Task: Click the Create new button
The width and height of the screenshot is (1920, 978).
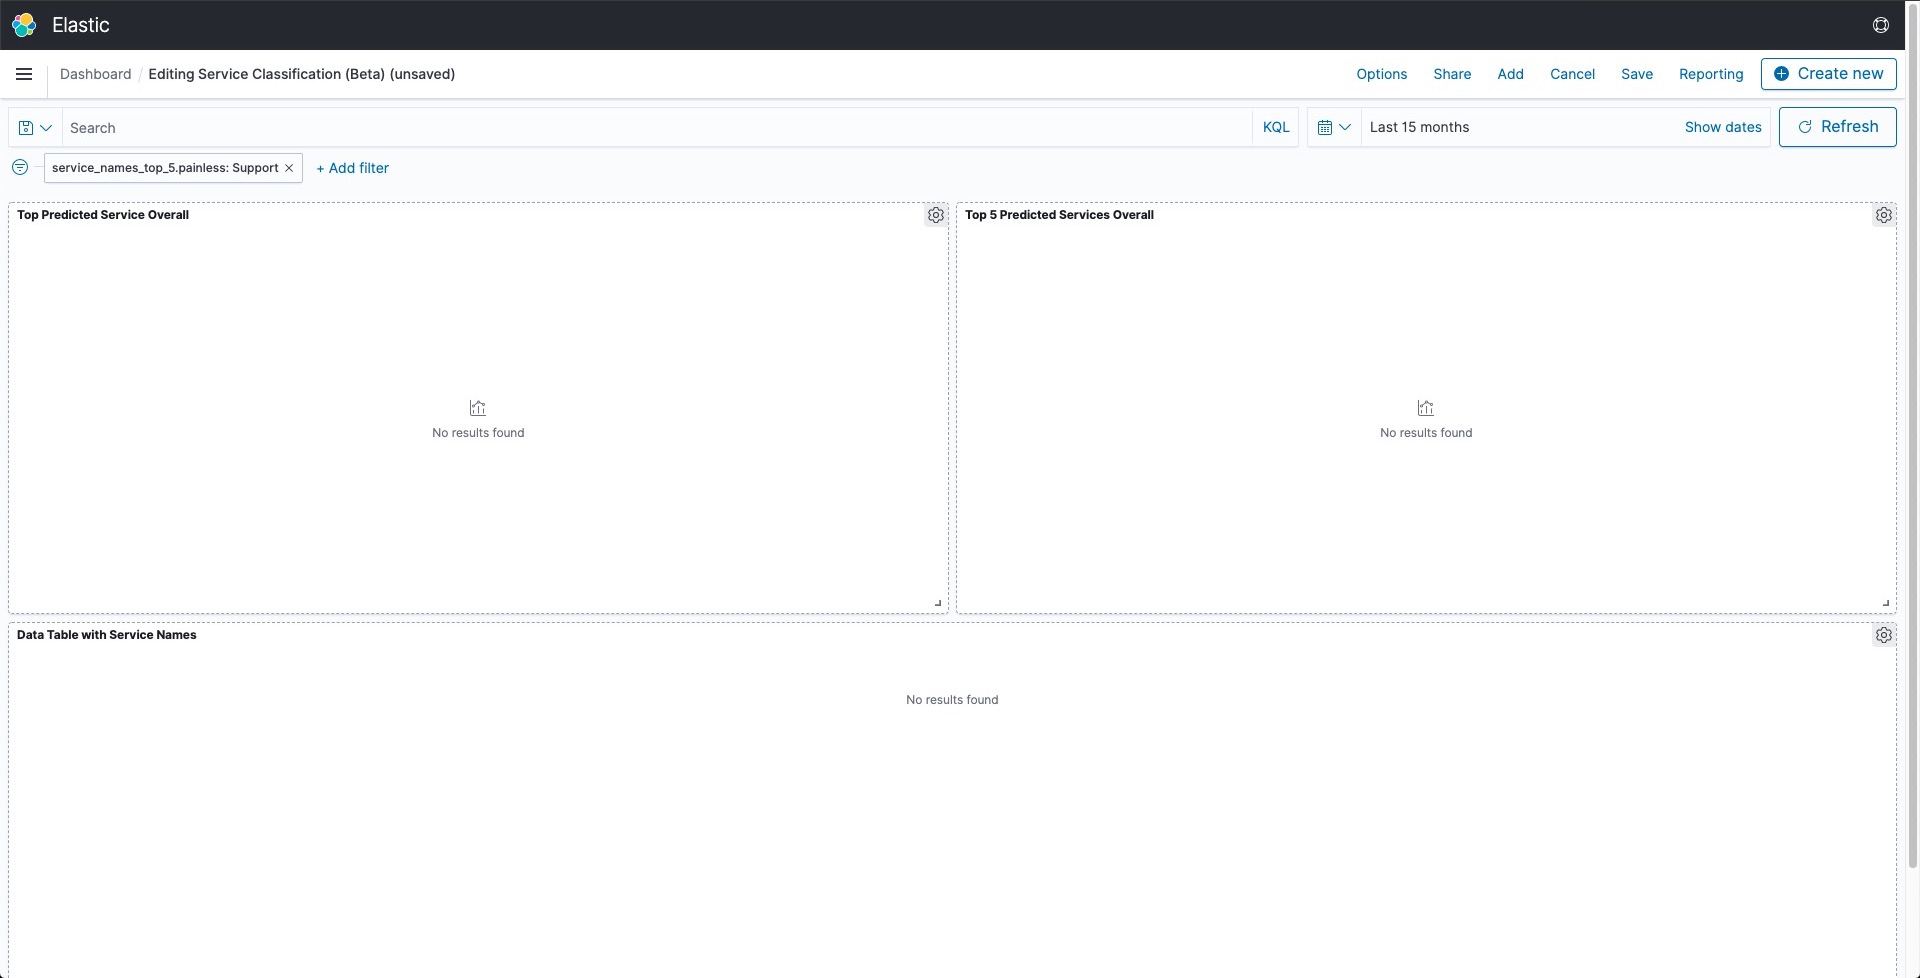Action: pos(1828,74)
